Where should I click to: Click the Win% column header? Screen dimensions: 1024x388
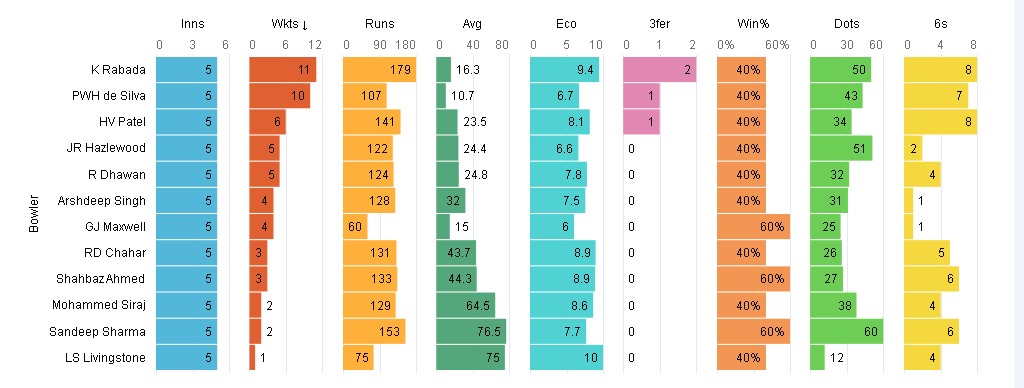click(x=753, y=24)
